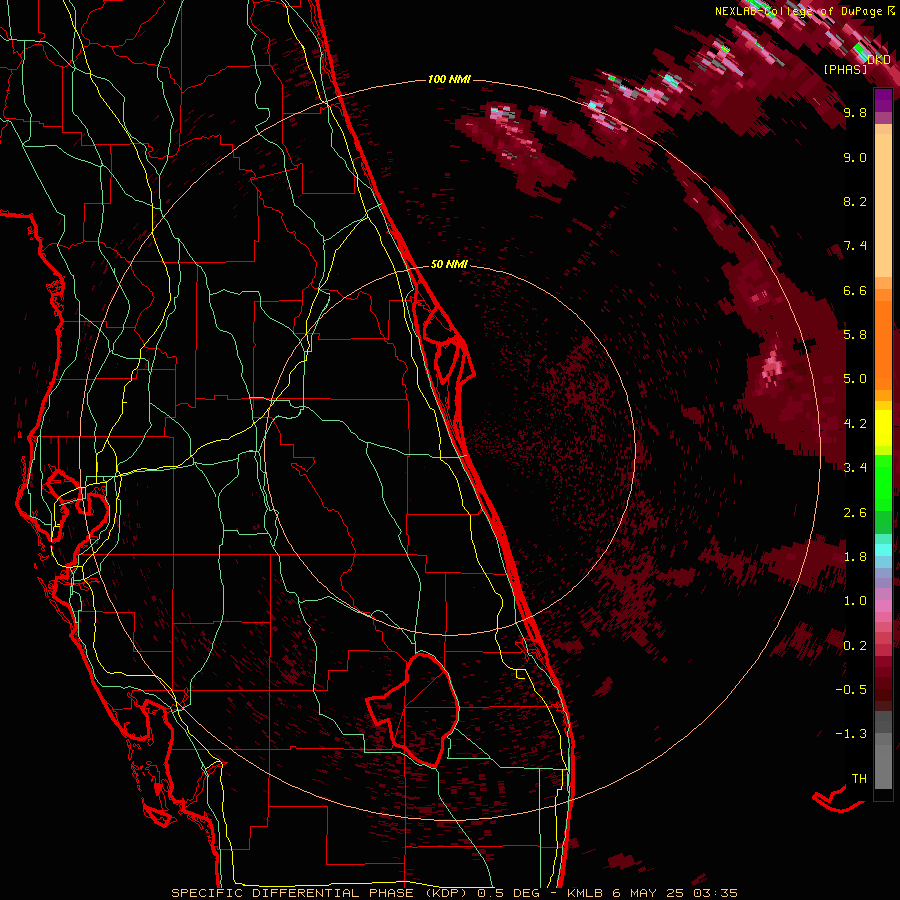Screen dimensions: 900x900
Task: Click the 9.8 value on the color scale
Action: click(x=855, y=112)
